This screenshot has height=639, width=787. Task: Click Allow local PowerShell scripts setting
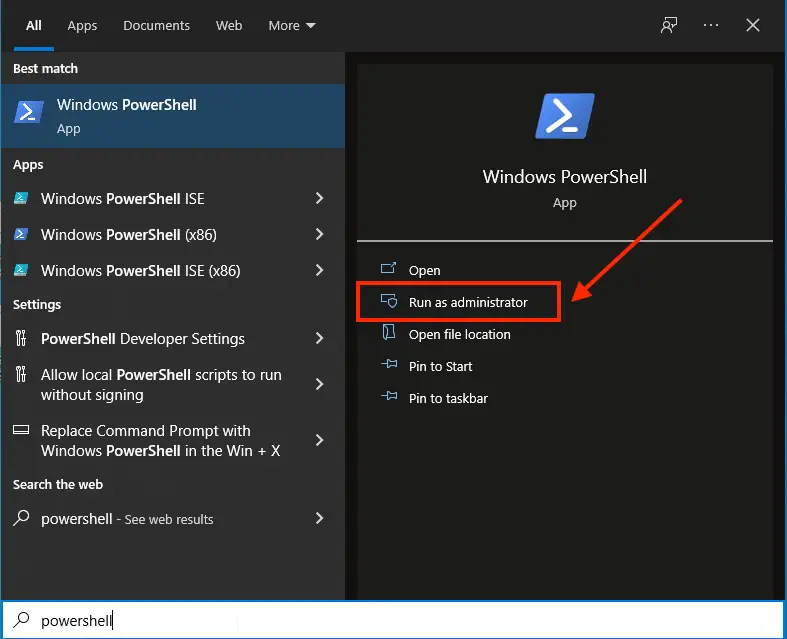160,385
